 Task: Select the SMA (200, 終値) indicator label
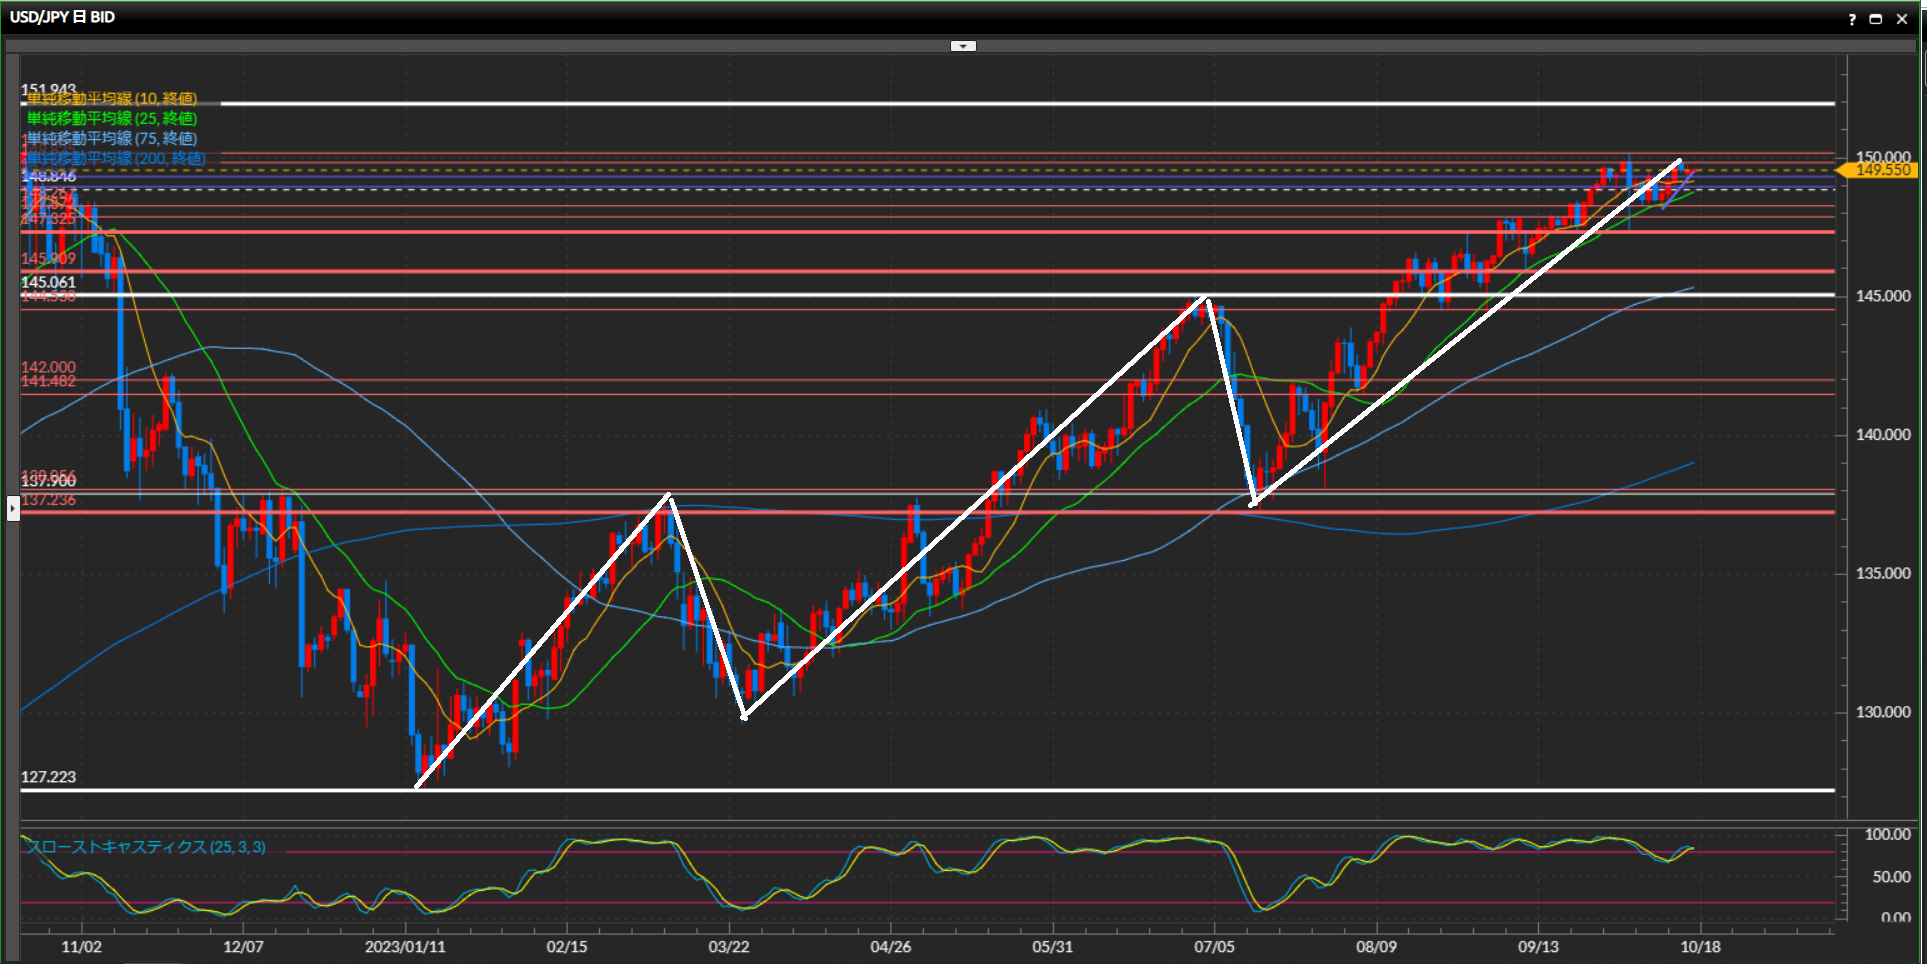click(x=116, y=159)
